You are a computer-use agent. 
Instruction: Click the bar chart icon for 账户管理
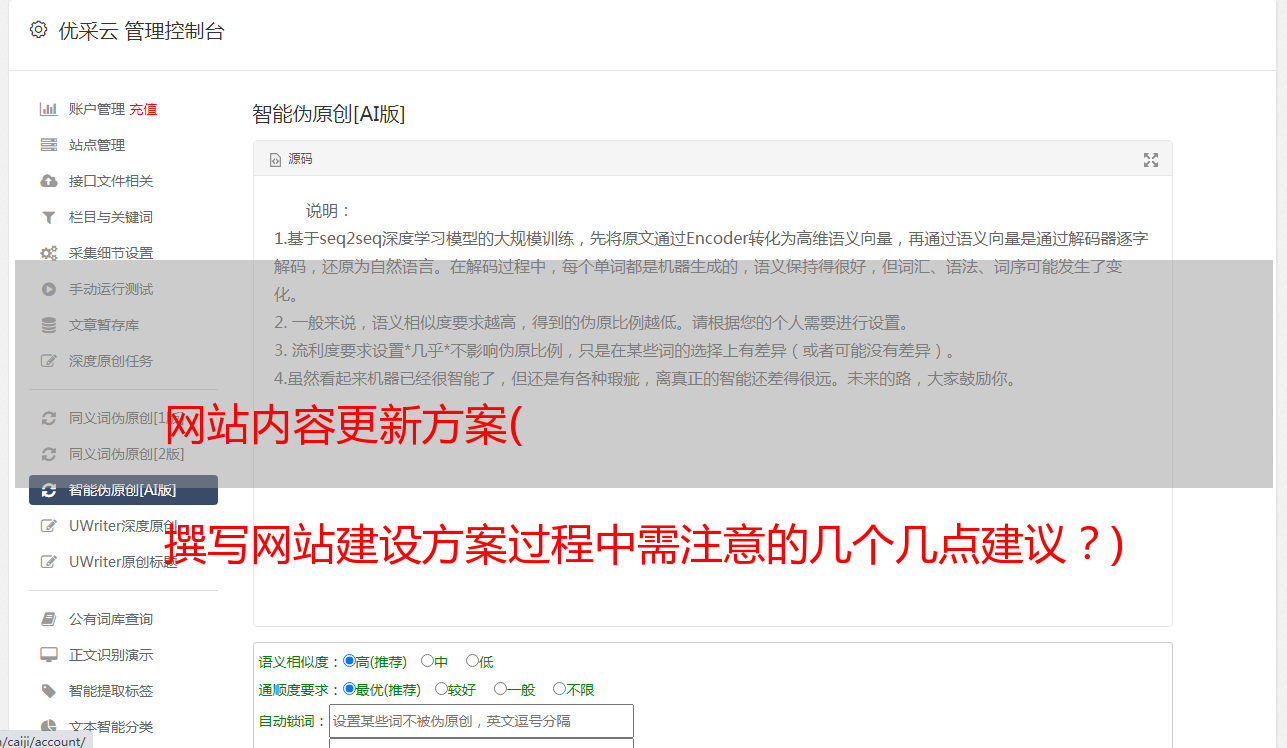[x=48, y=109]
